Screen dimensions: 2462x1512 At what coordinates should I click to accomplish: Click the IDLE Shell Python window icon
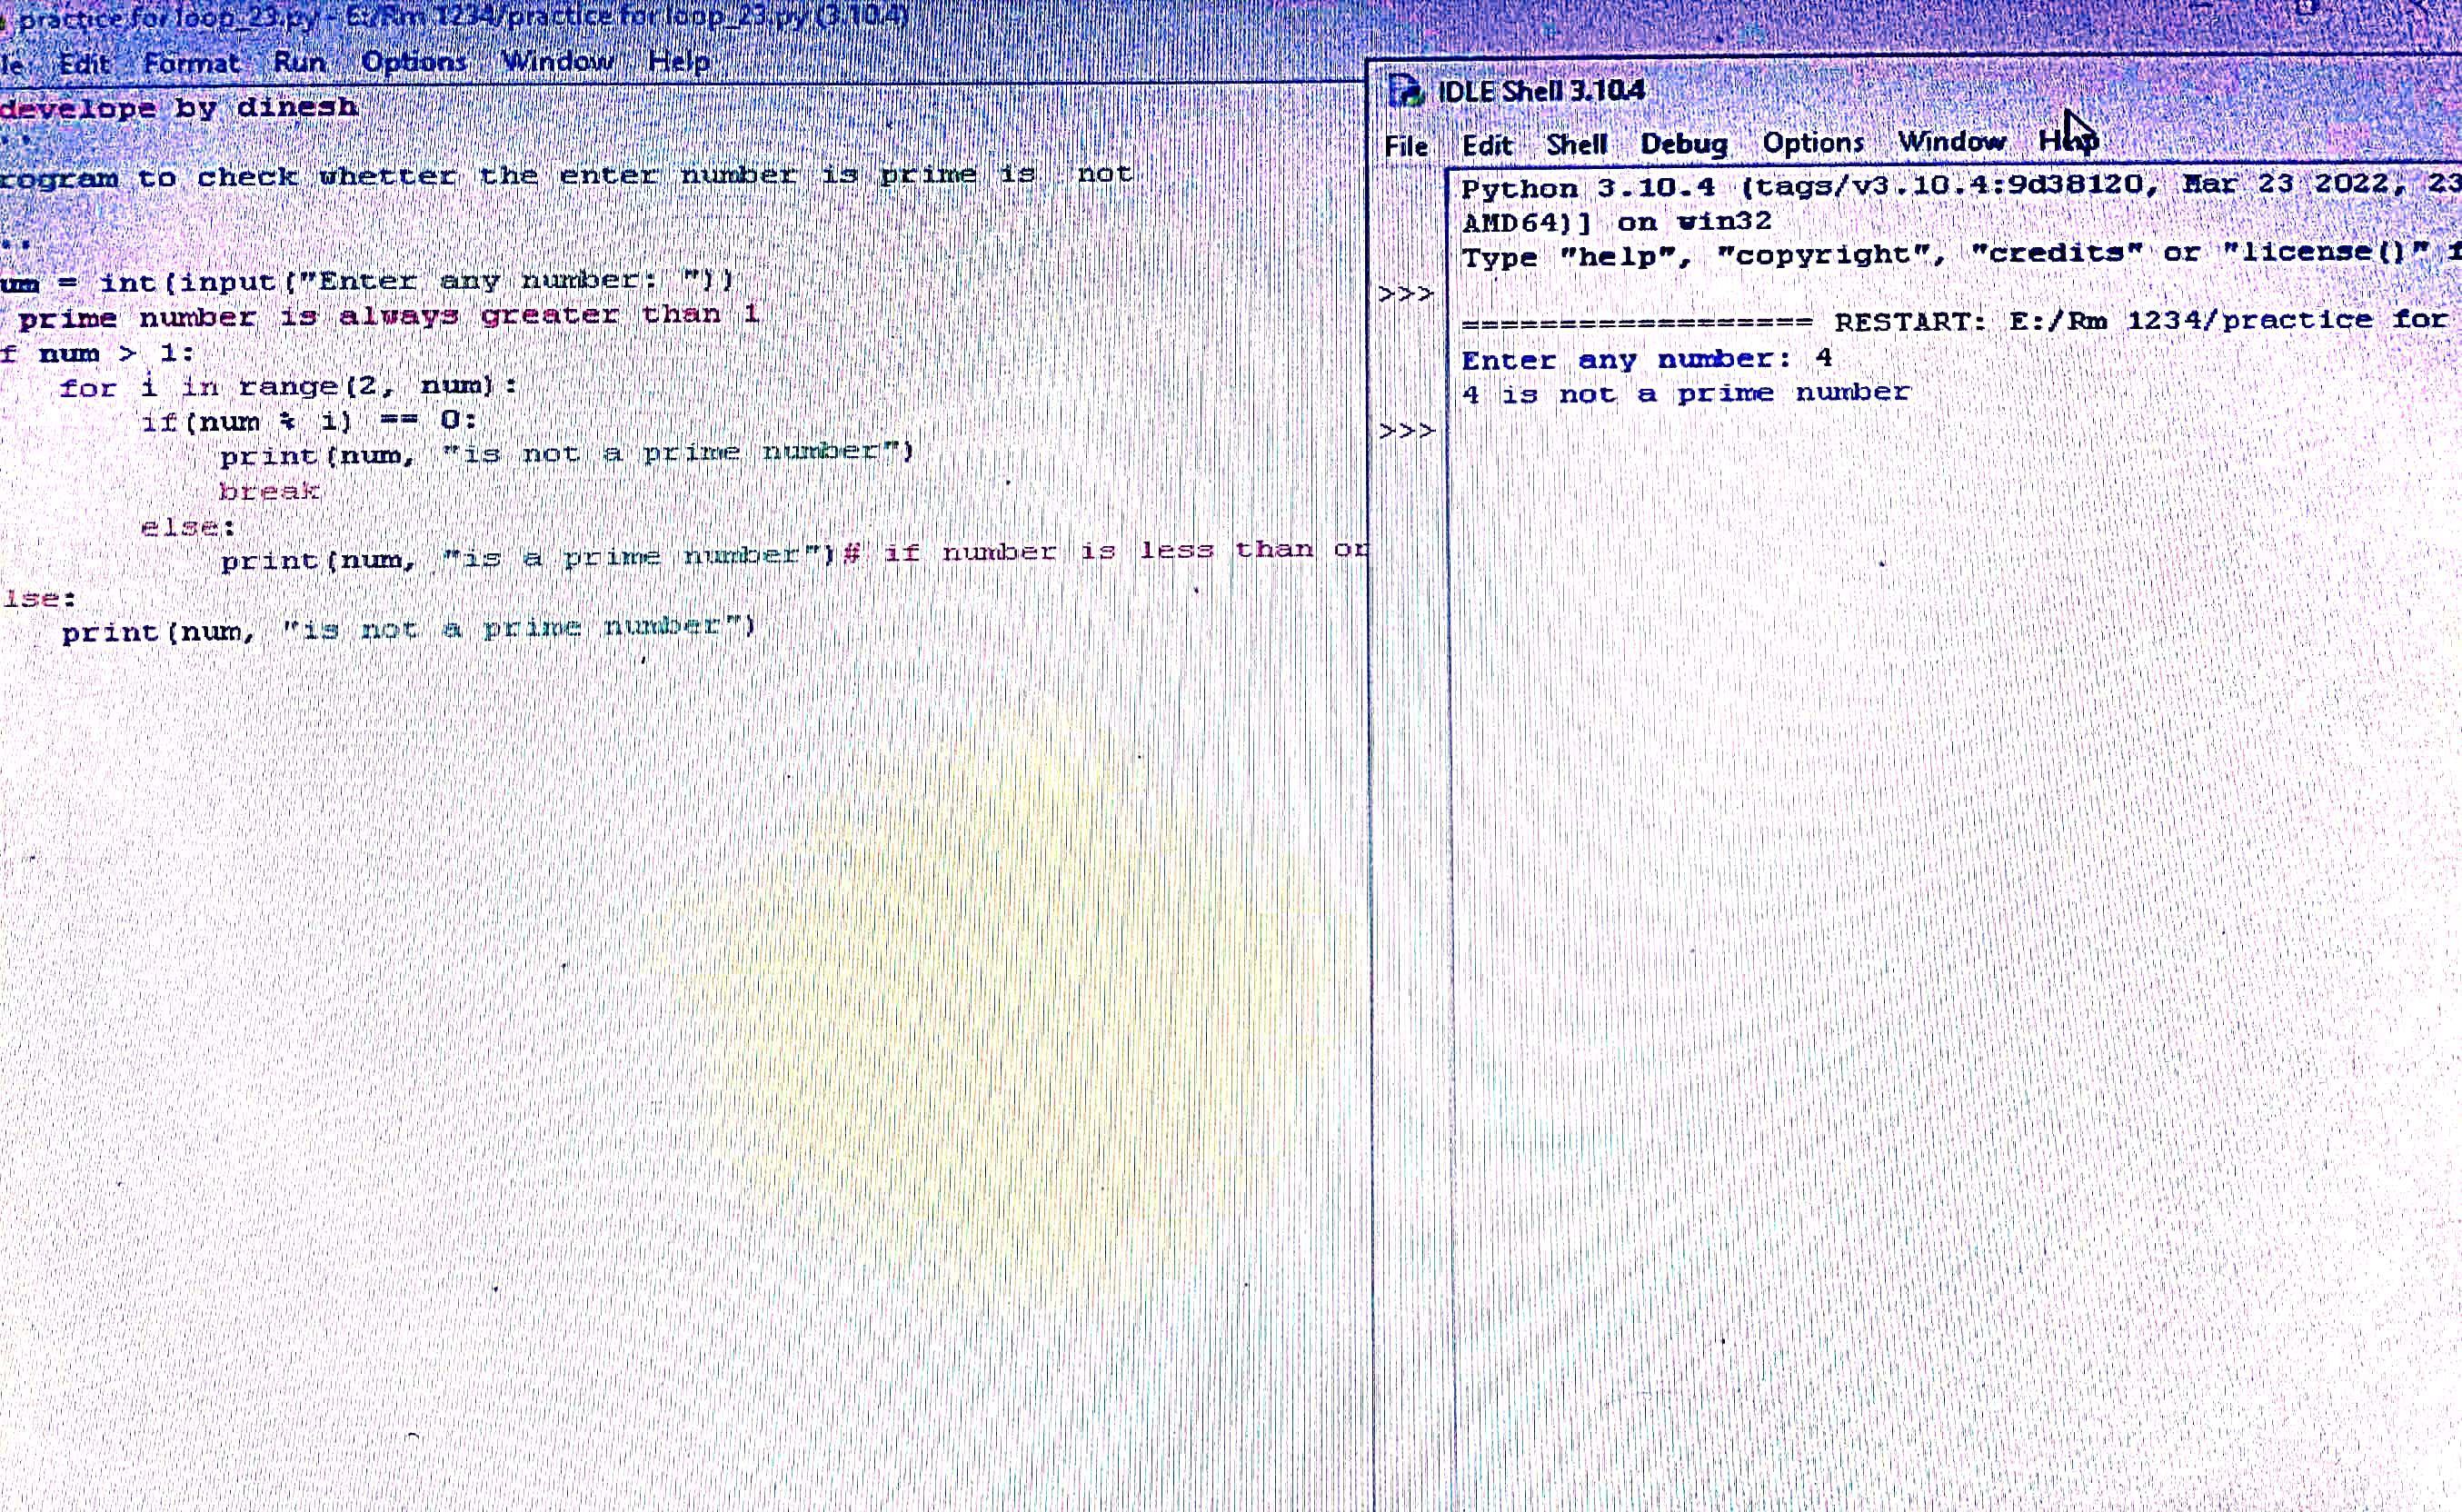point(1405,92)
